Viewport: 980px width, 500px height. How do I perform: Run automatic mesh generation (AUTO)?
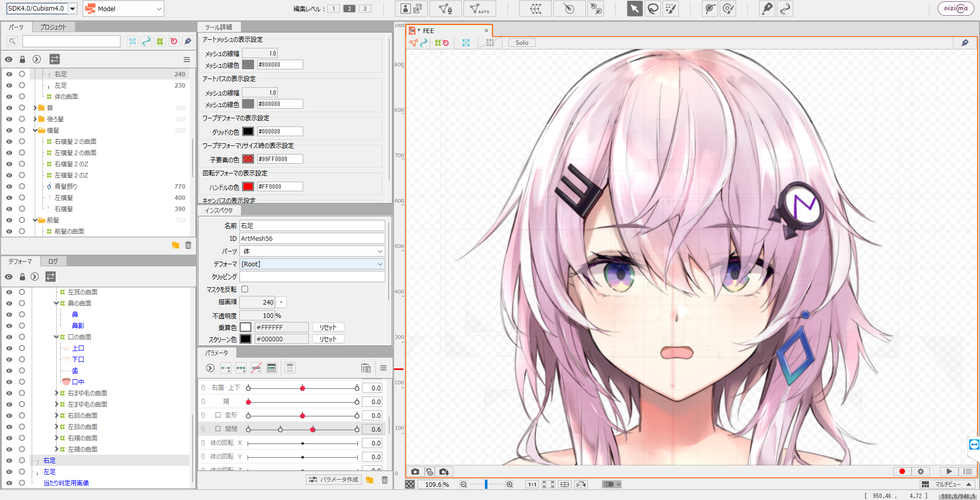480,9
